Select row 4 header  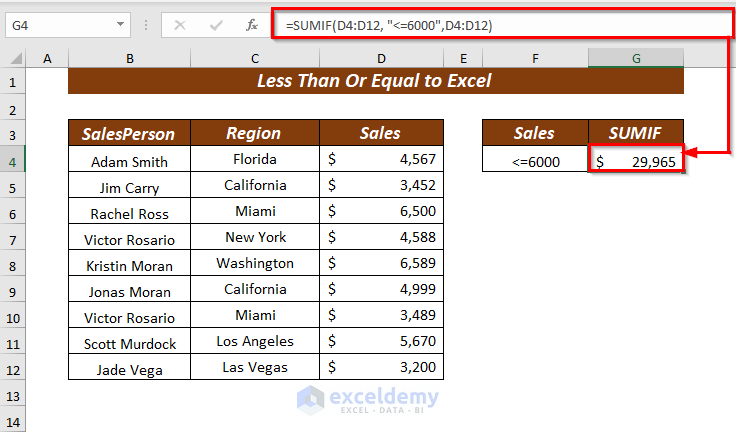click(x=14, y=160)
